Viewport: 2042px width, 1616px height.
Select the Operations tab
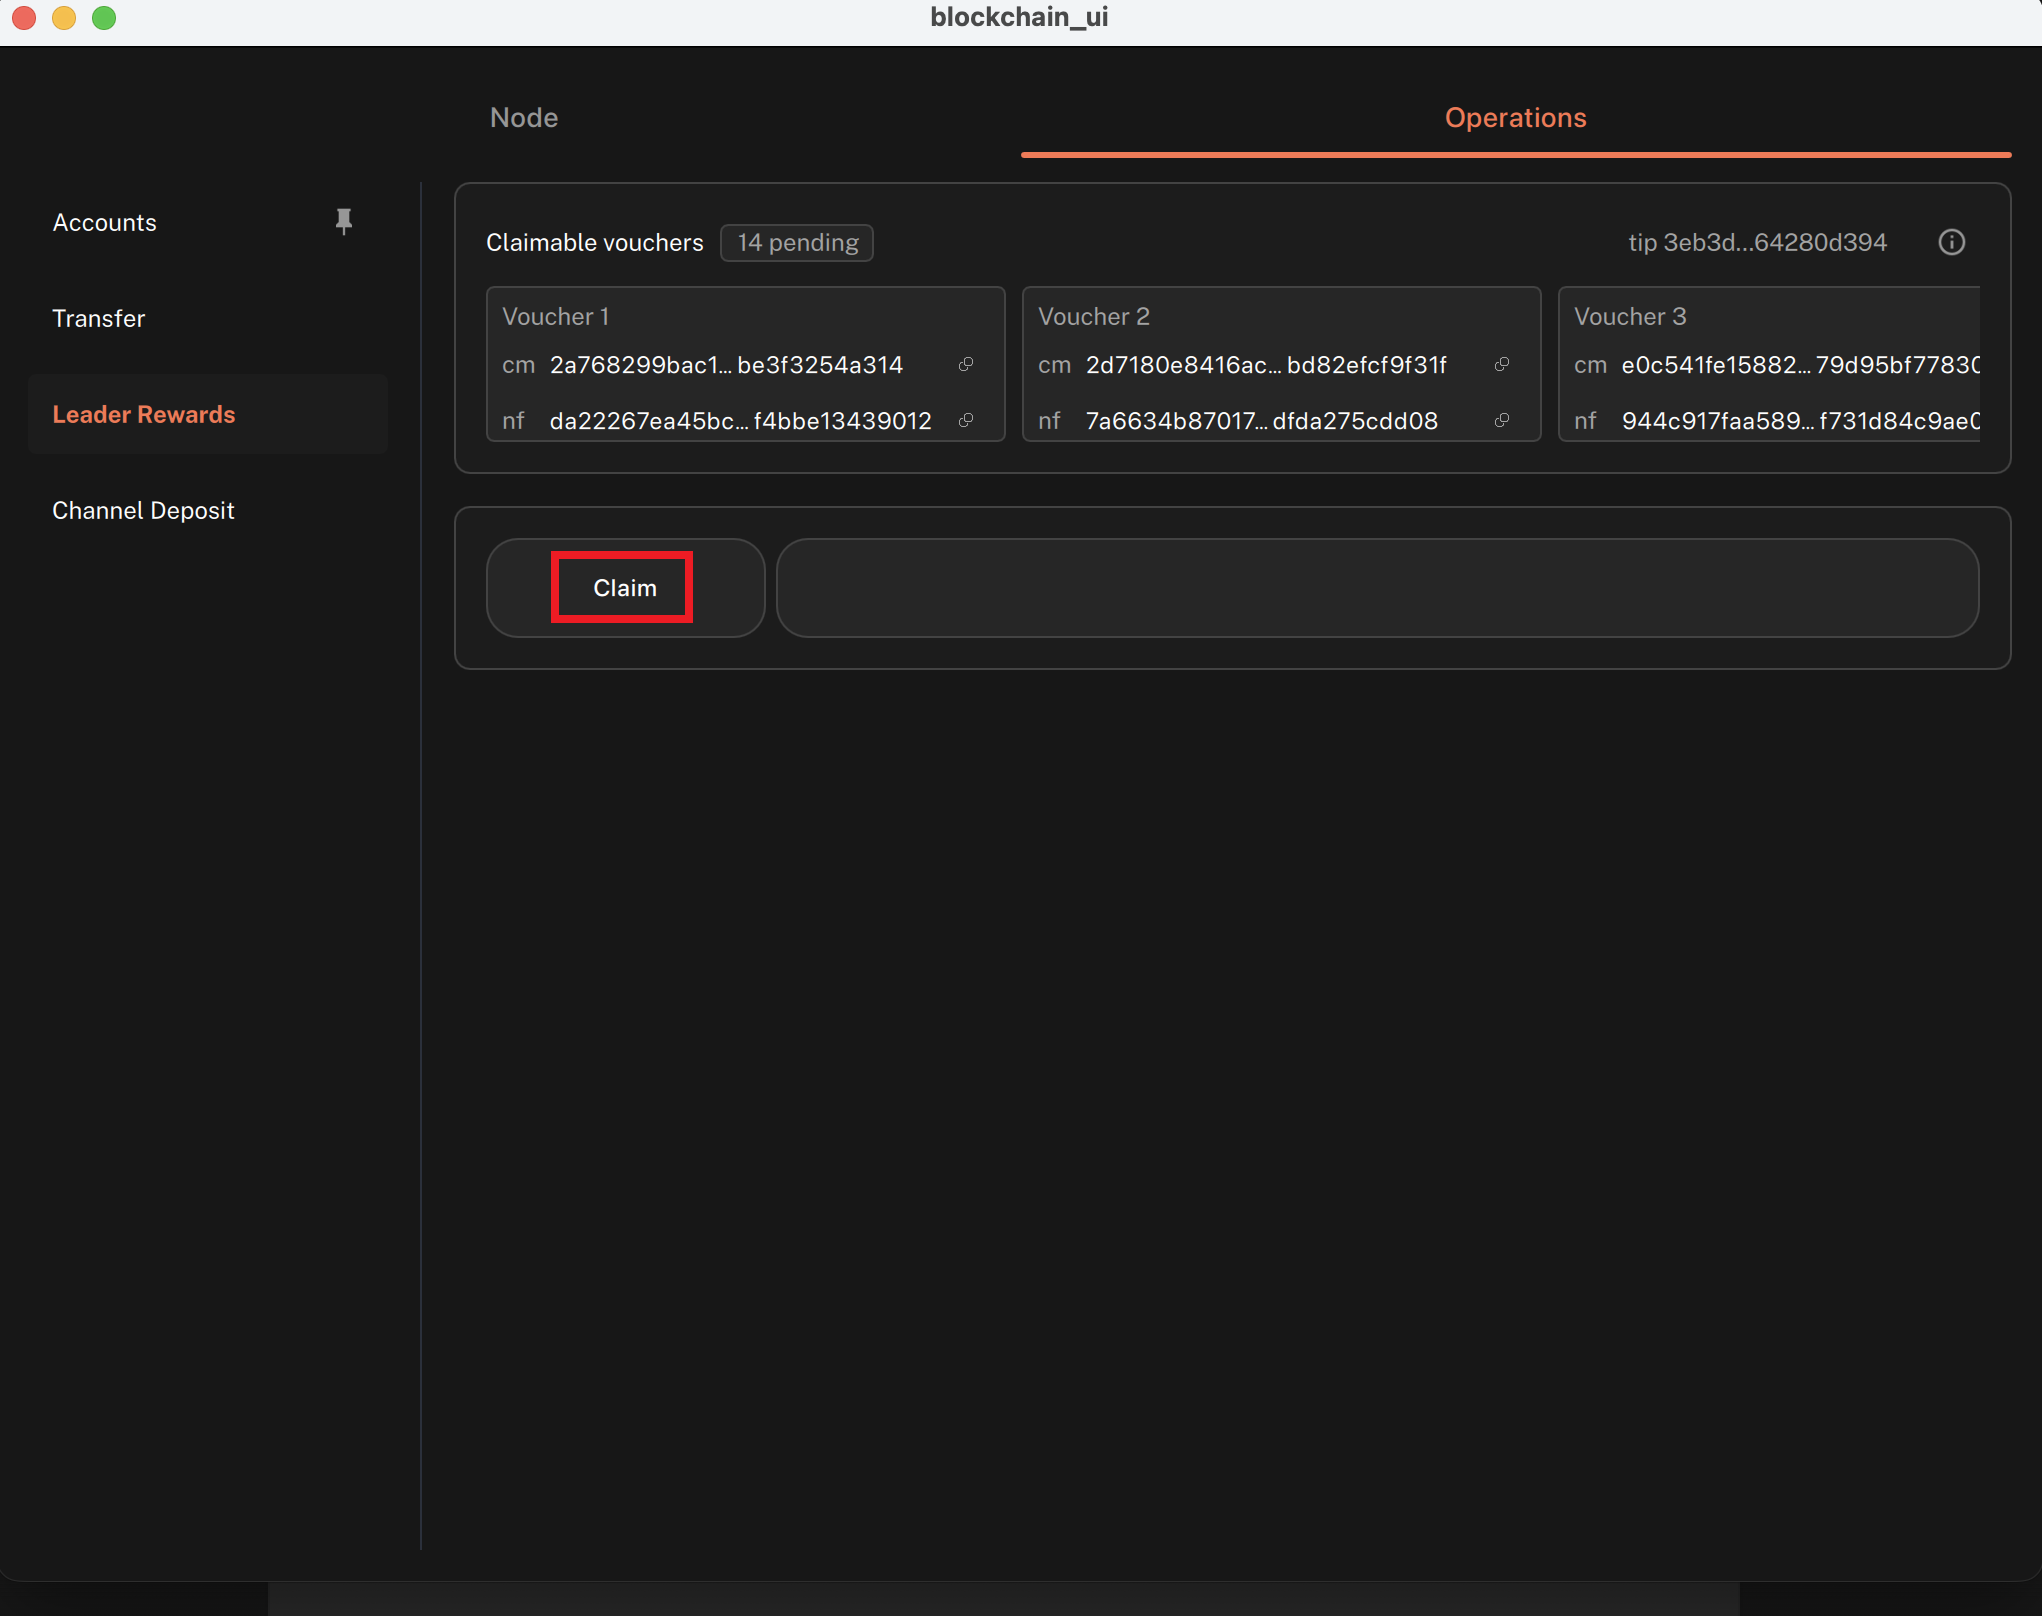pyautogui.click(x=1516, y=118)
